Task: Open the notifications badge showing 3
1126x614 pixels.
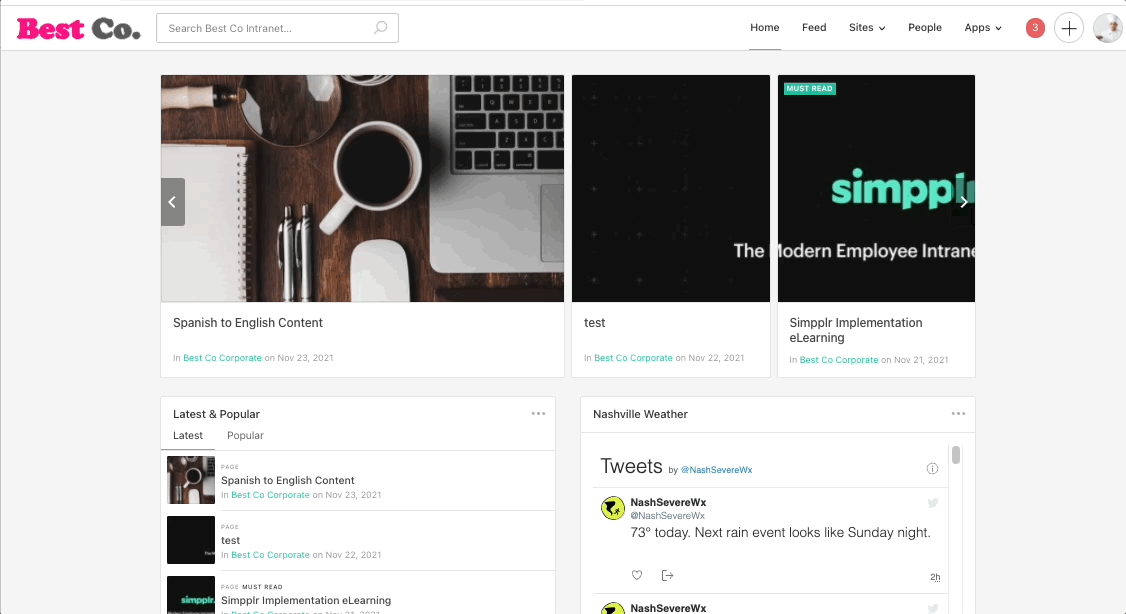Action: click(x=1035, y=28)
